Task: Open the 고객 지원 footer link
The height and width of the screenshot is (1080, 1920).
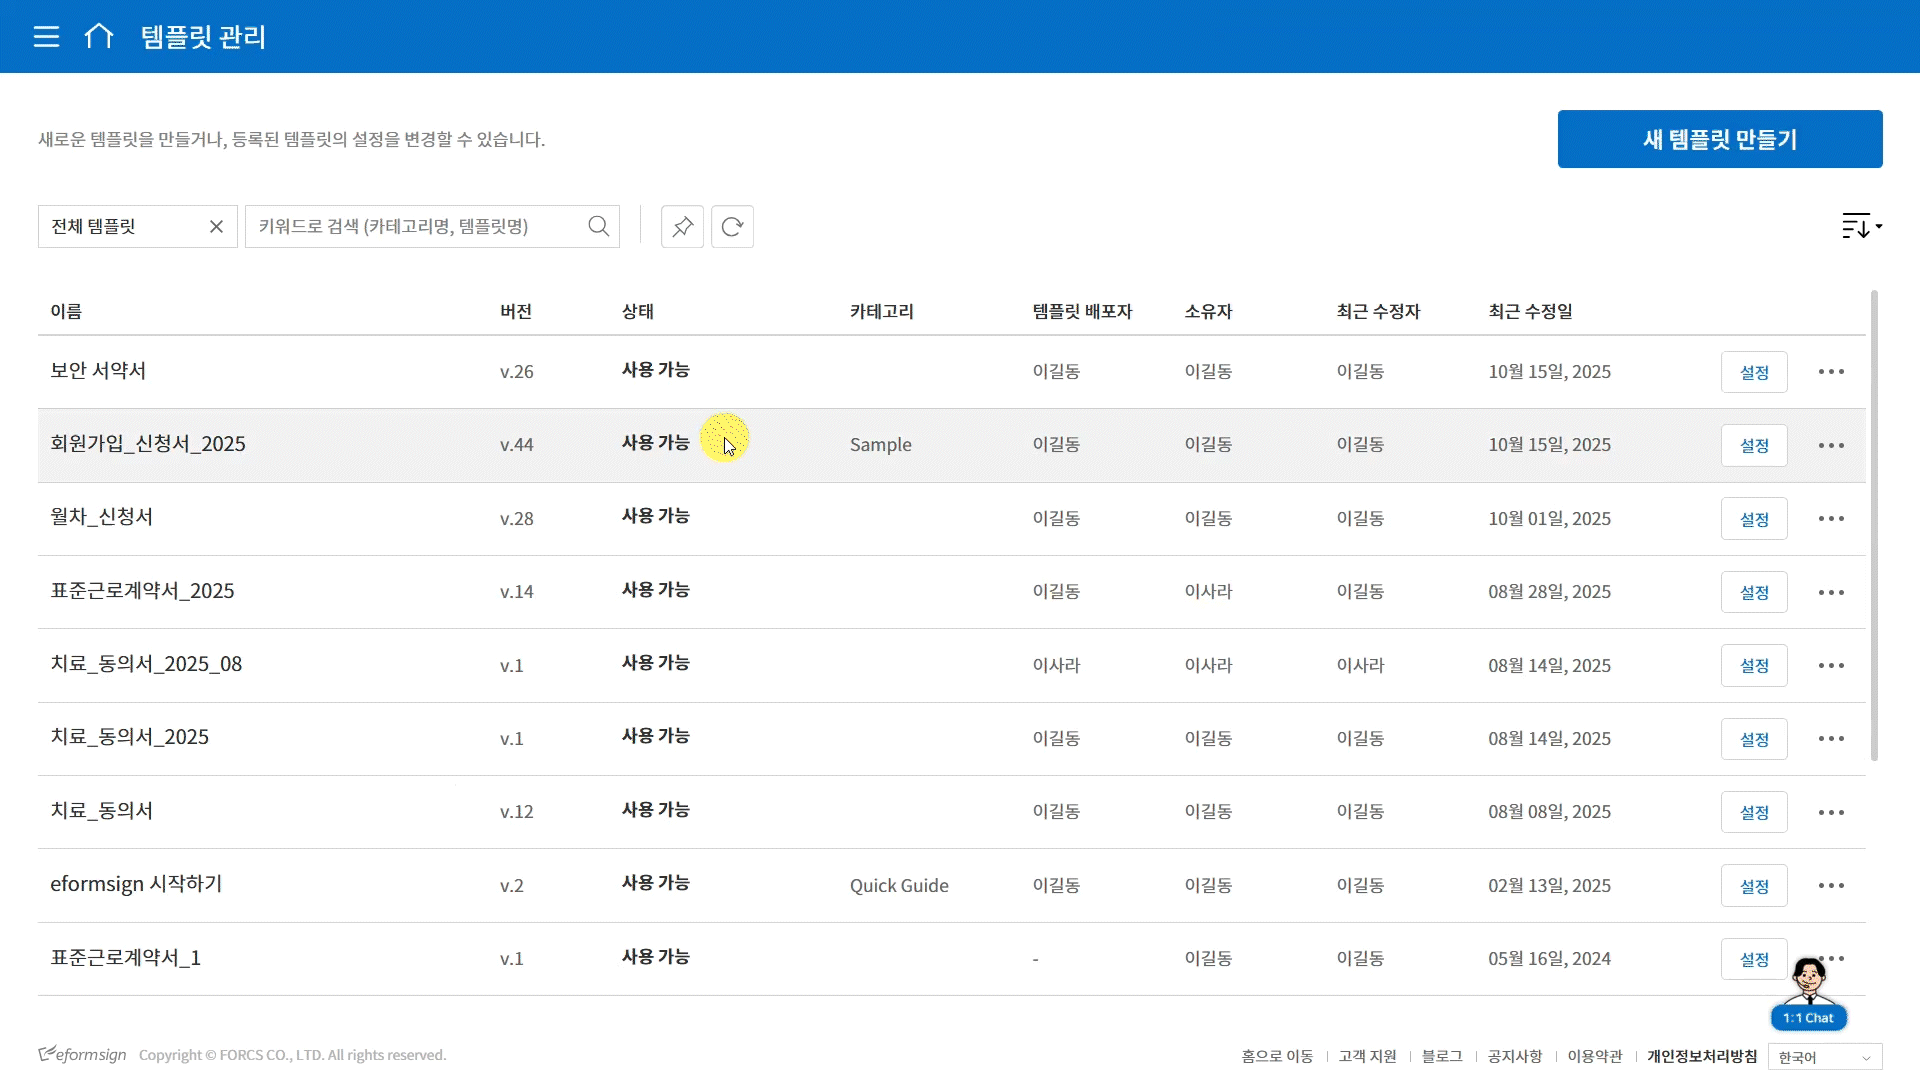Action: coord(1367,1056)
